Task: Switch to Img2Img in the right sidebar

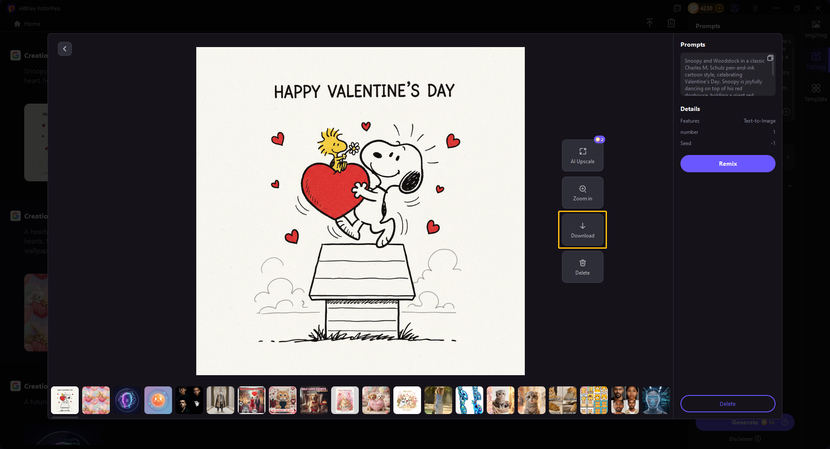Action: [x=816, y=29]
